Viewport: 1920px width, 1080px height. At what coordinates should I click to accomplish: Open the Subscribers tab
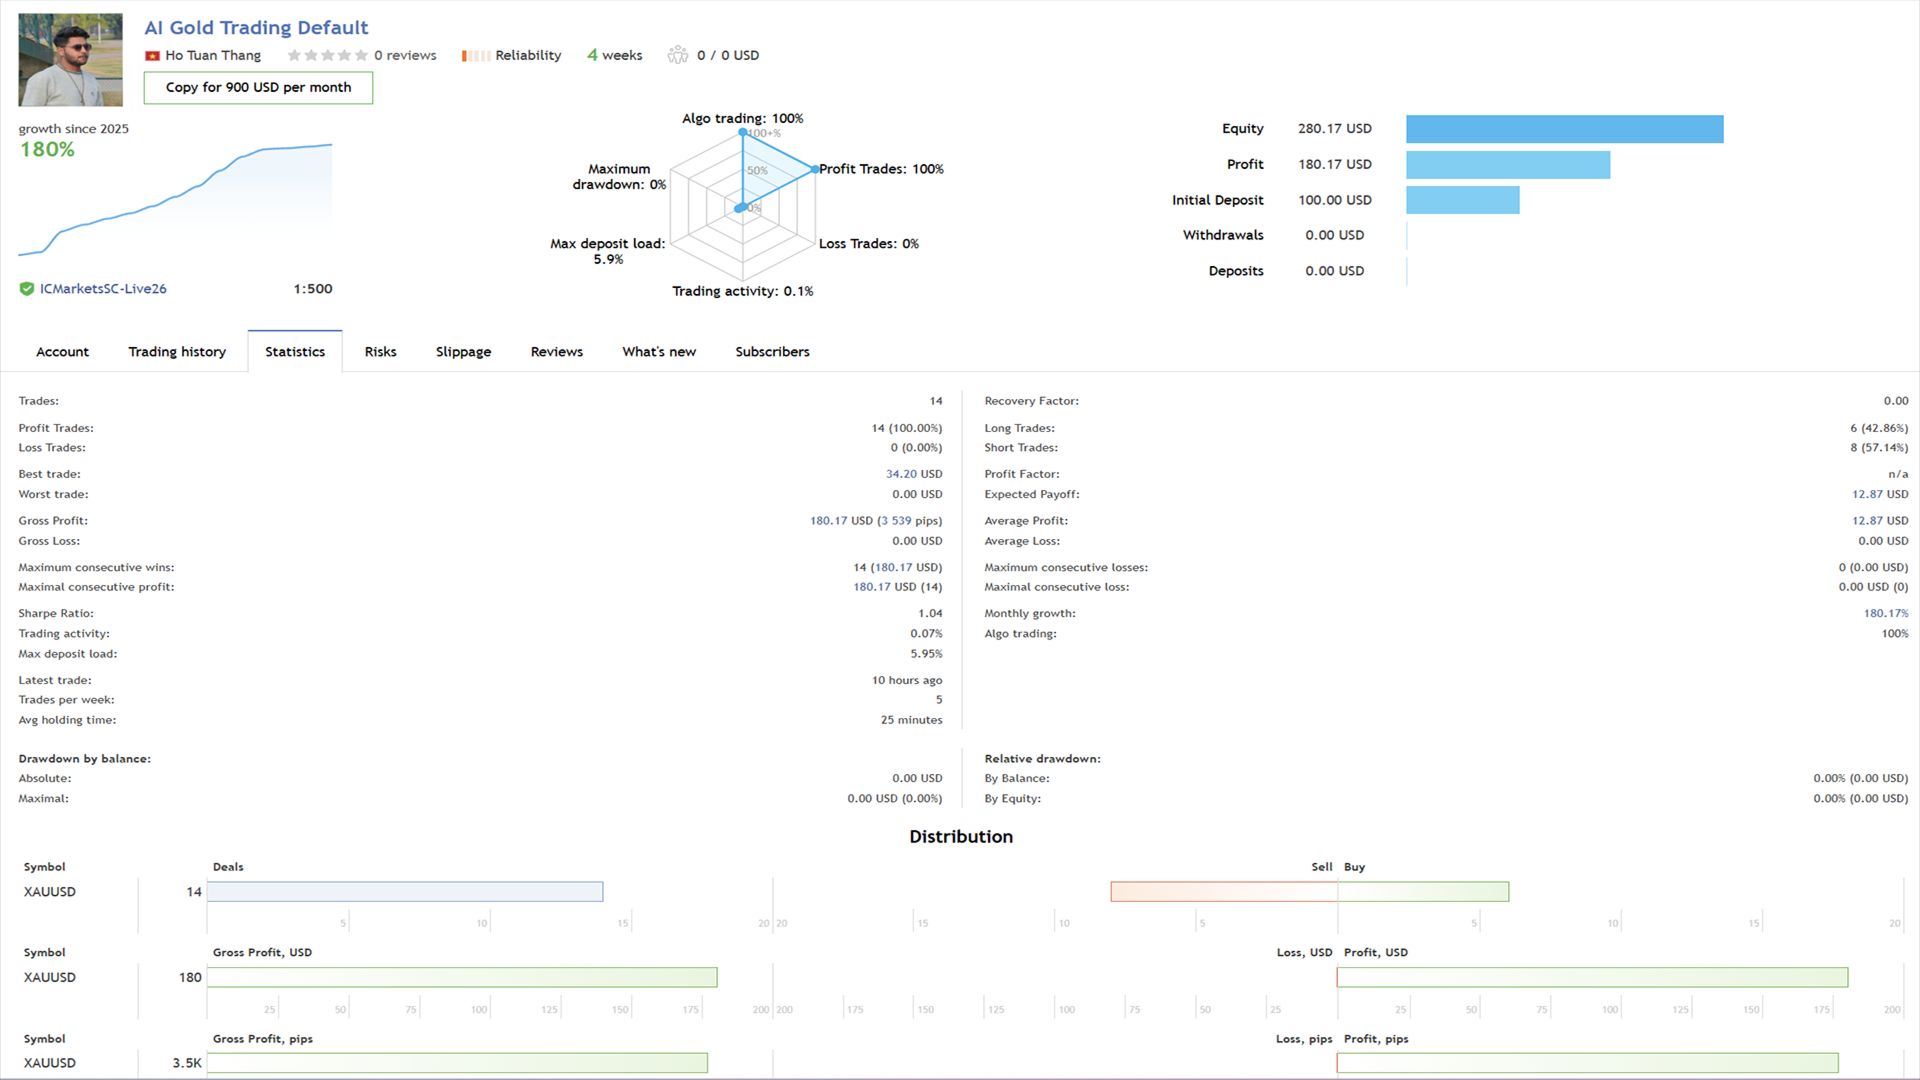tap(772, 352)
